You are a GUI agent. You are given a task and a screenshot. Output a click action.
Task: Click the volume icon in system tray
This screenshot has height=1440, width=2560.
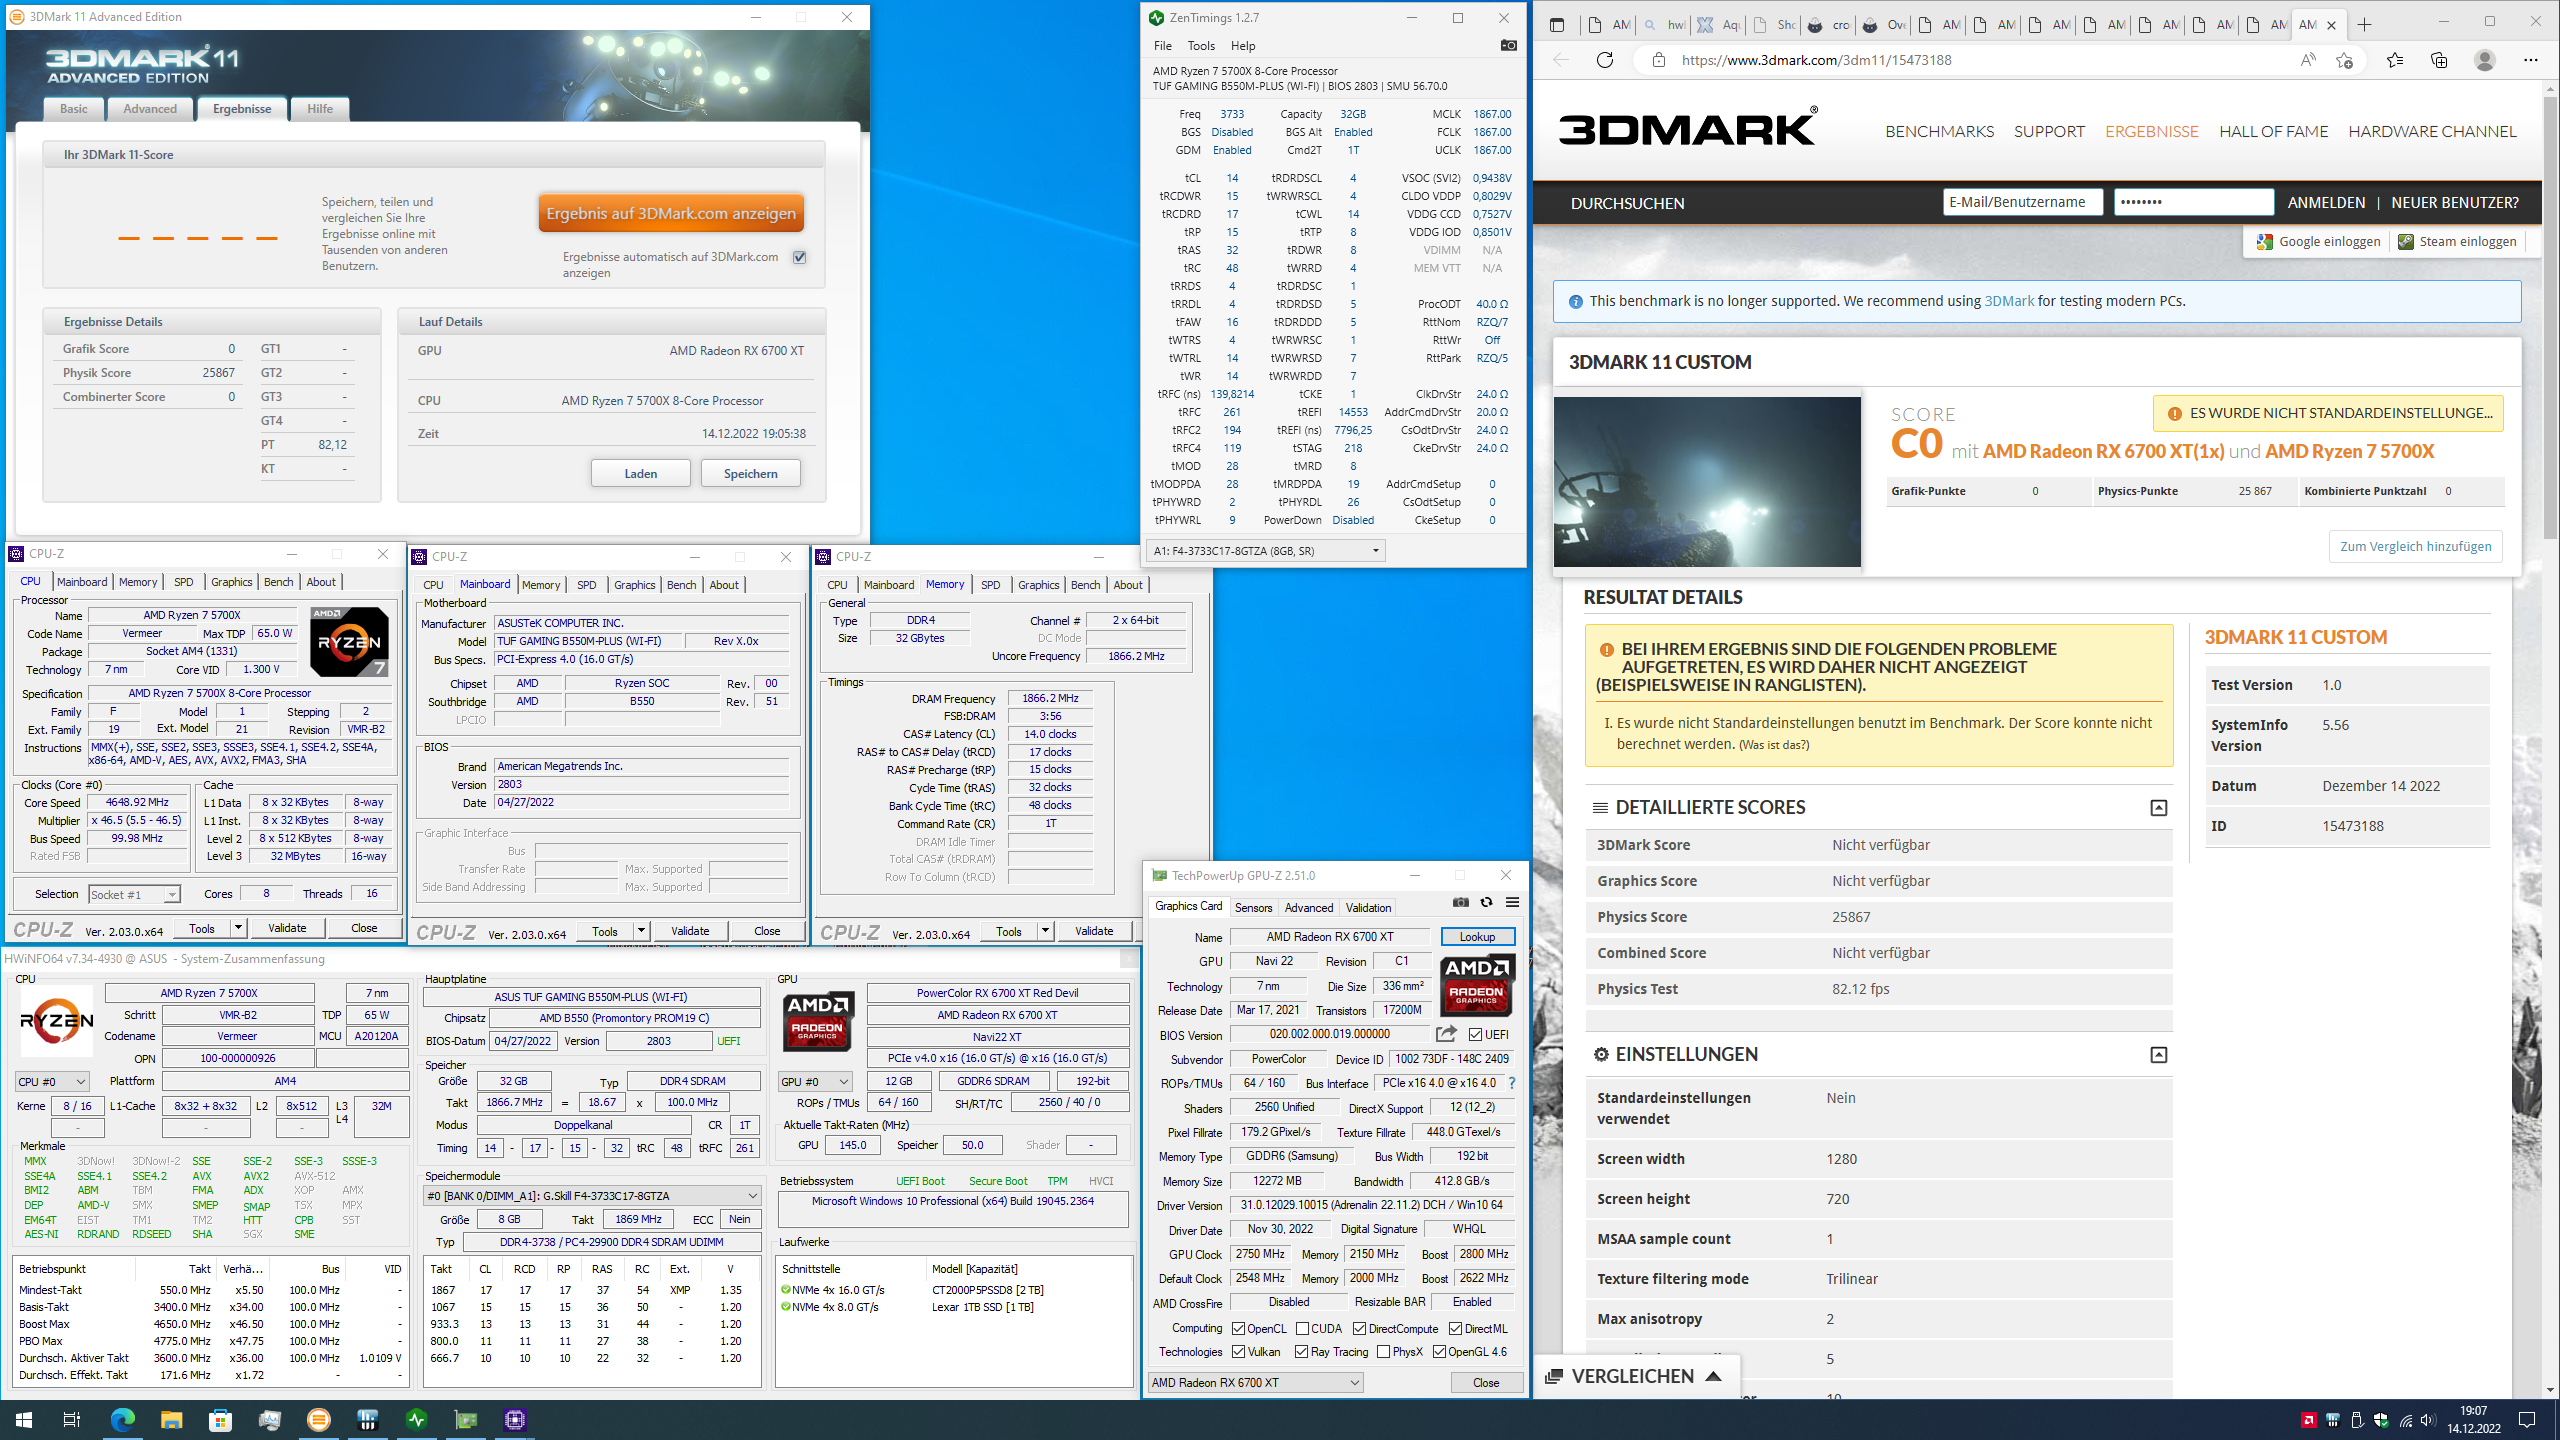point(2429,1420)
